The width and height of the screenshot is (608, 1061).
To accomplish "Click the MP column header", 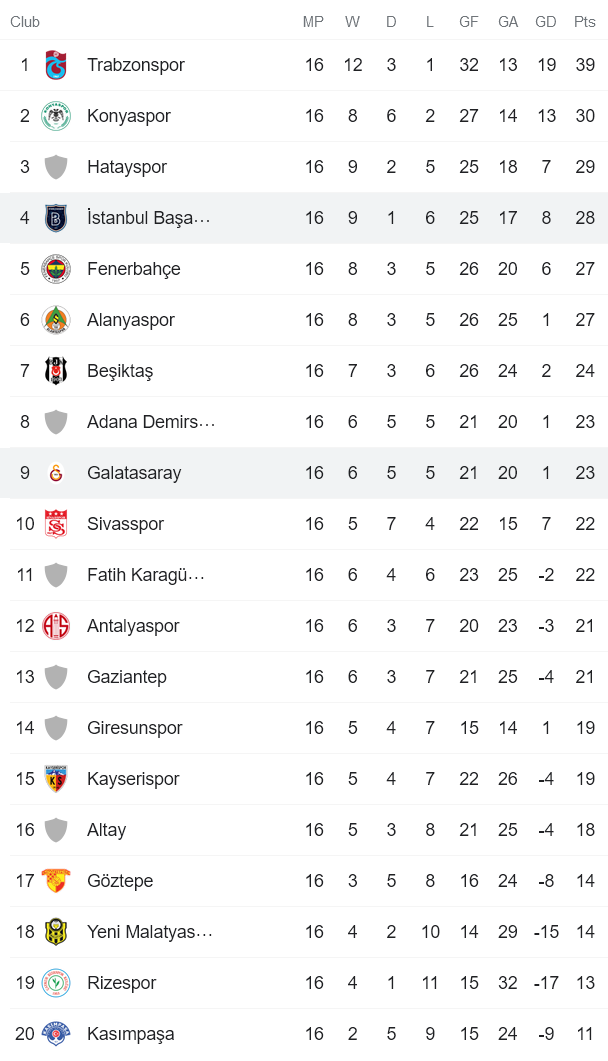I will (x=313, y=21).
